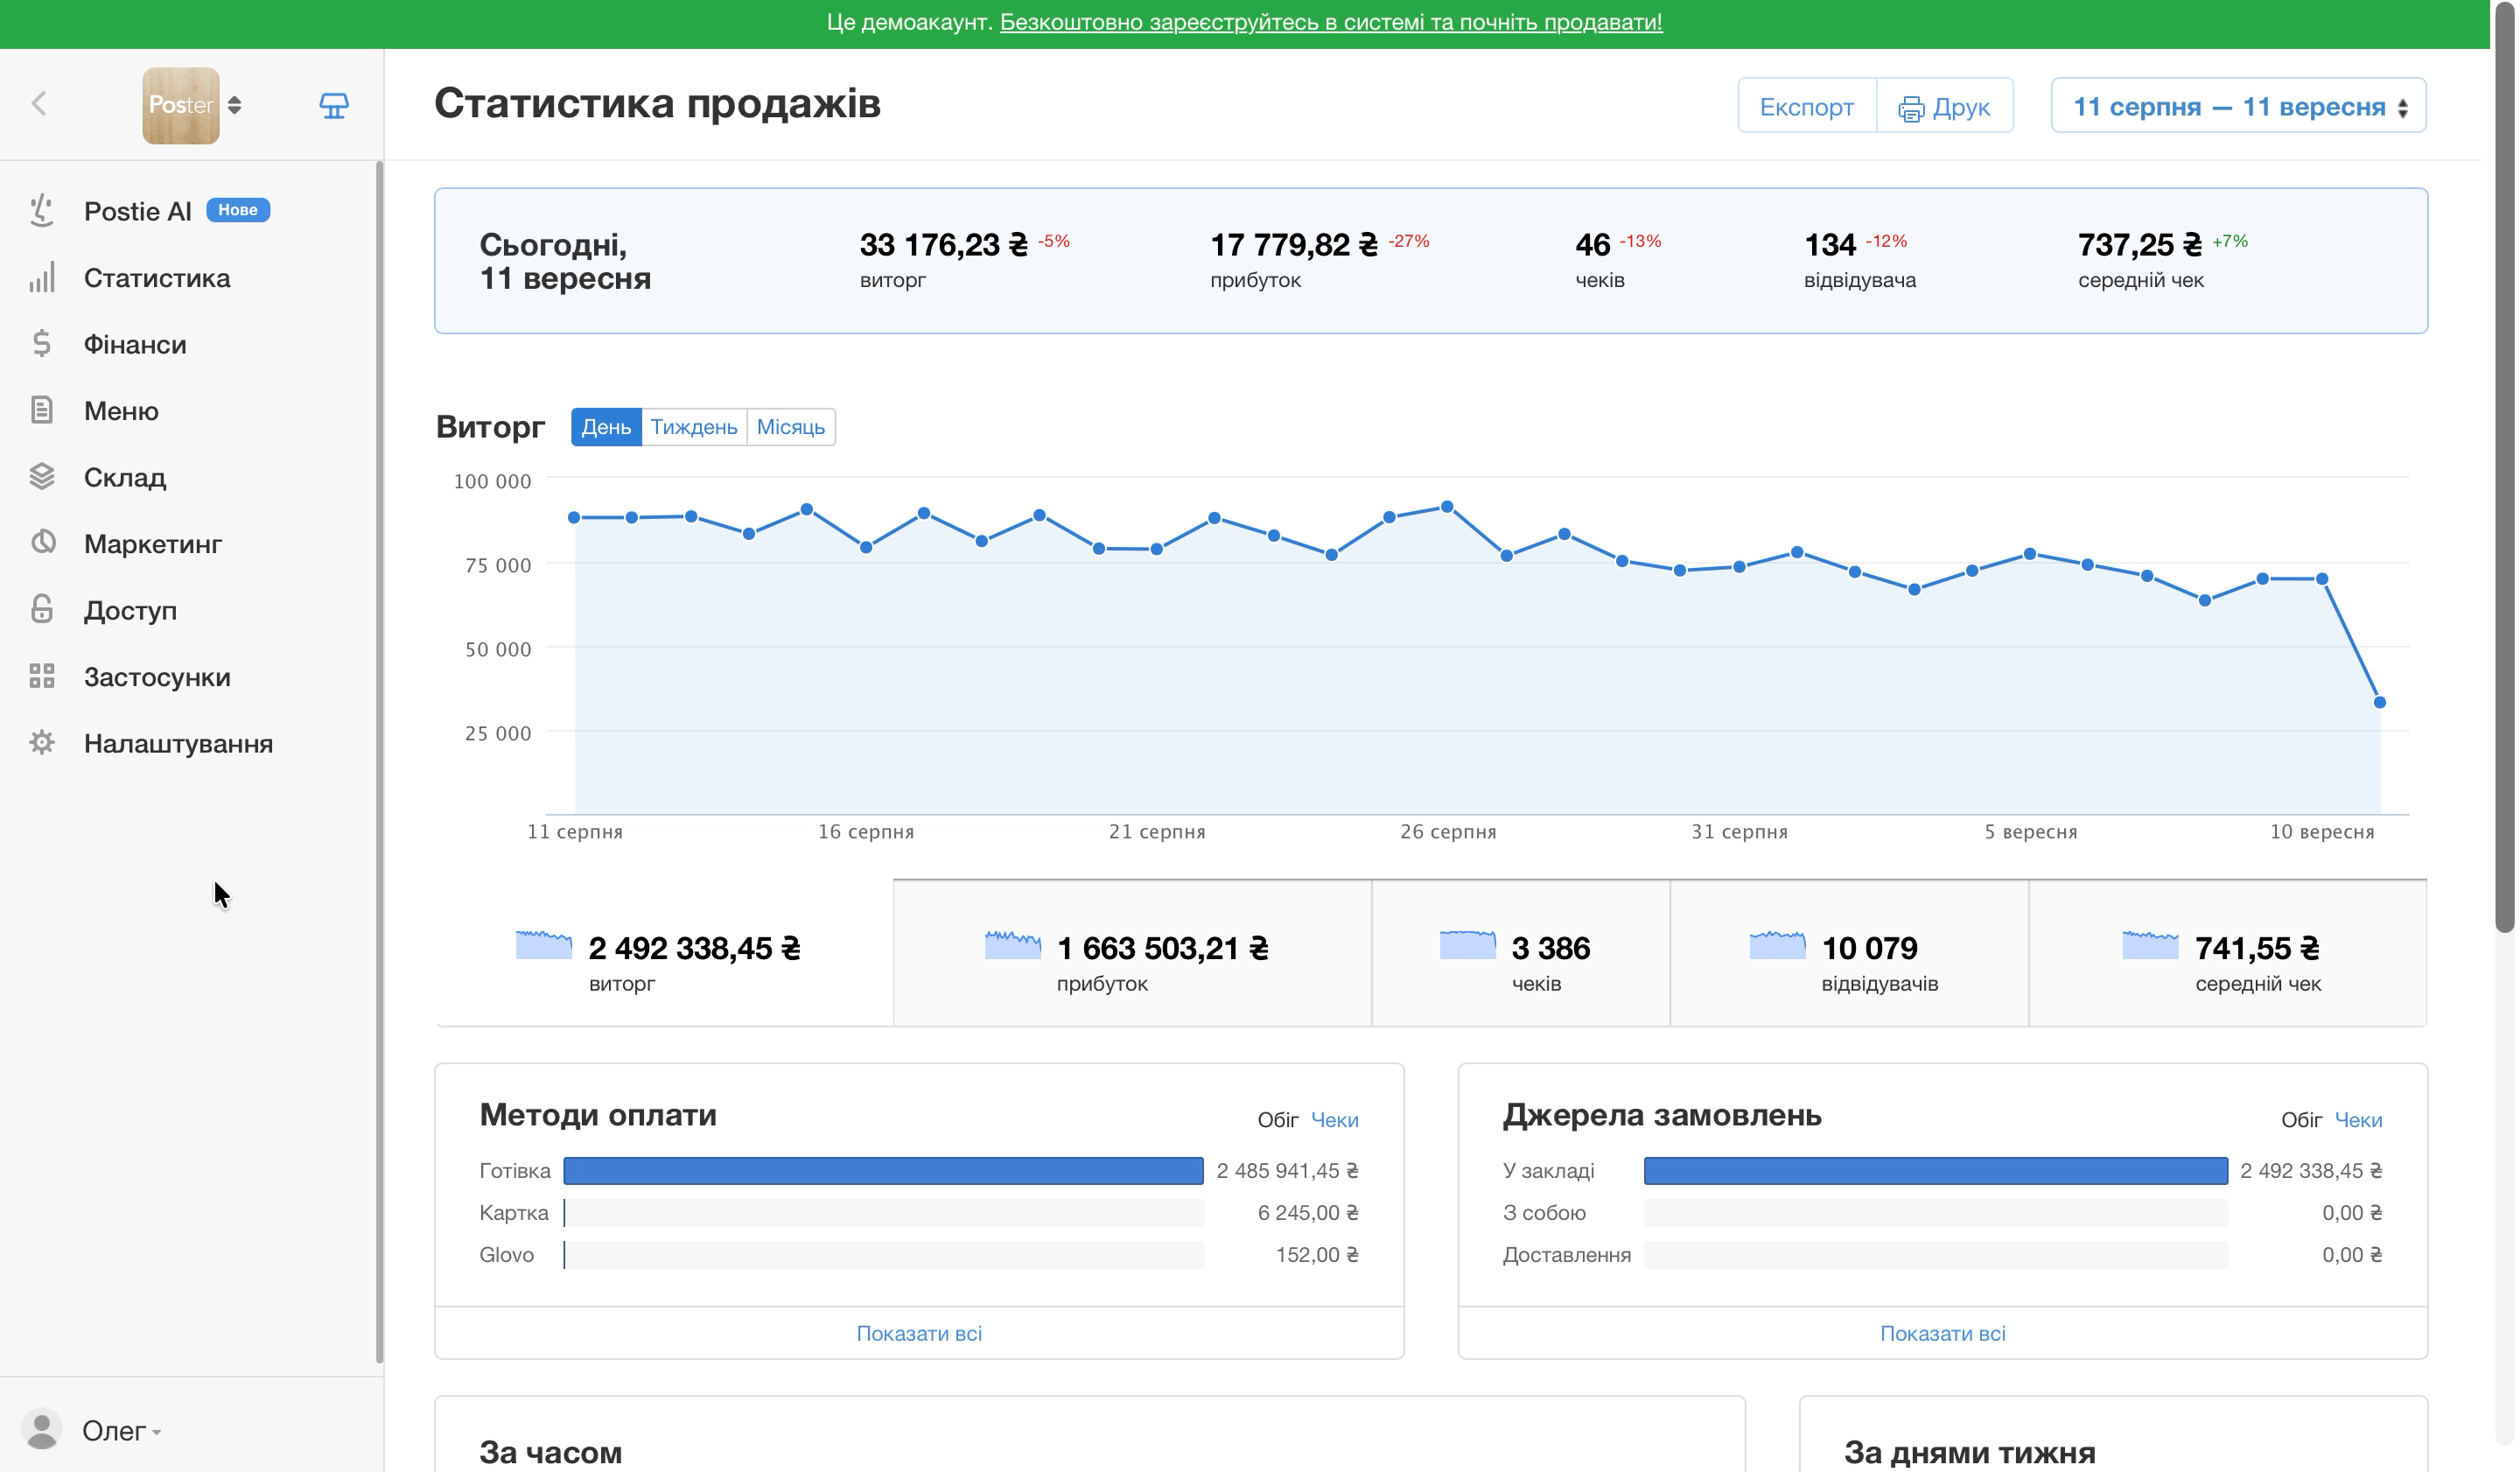Screen dimensions: 2520x1472
Task: Click today's виторг value 33 176,23 ₴
Action: coord(943,244)
